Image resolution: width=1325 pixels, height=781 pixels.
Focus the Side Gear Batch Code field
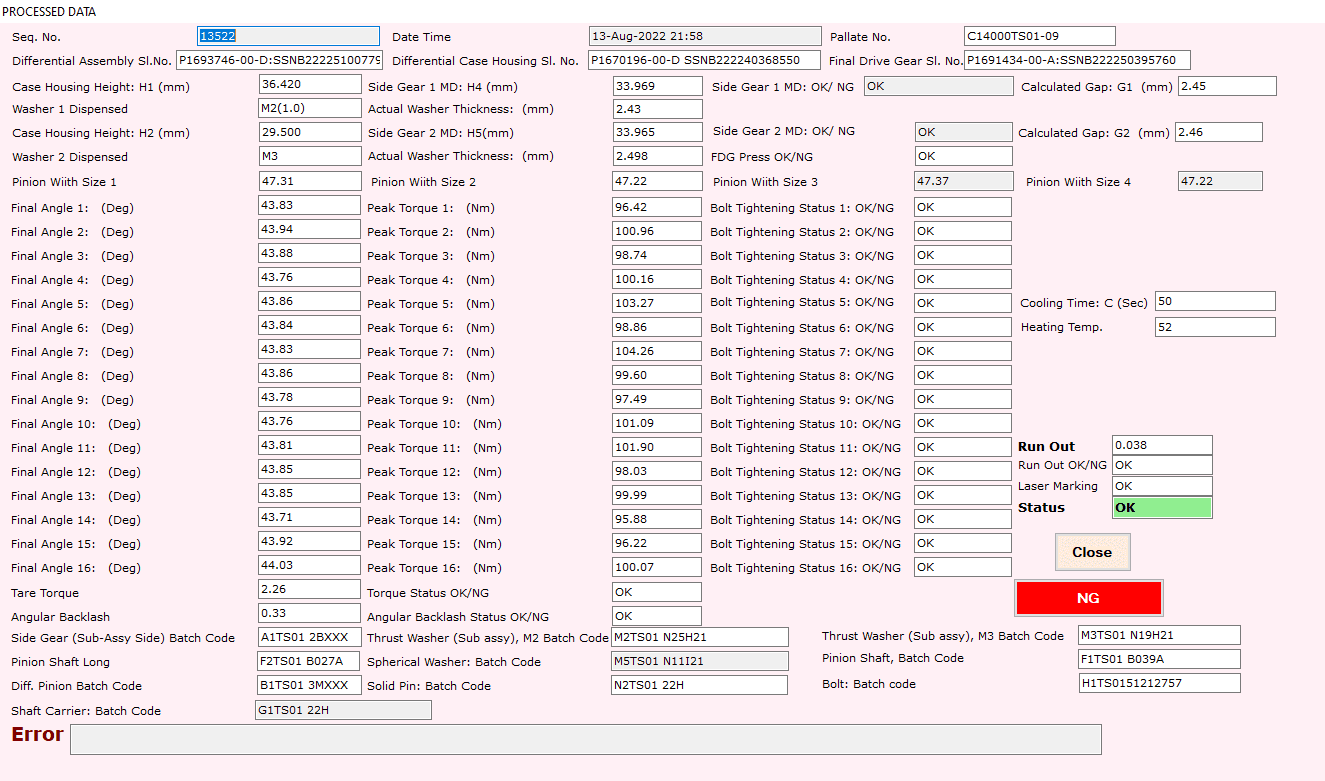pyautogui.click(x=309, y=637)
